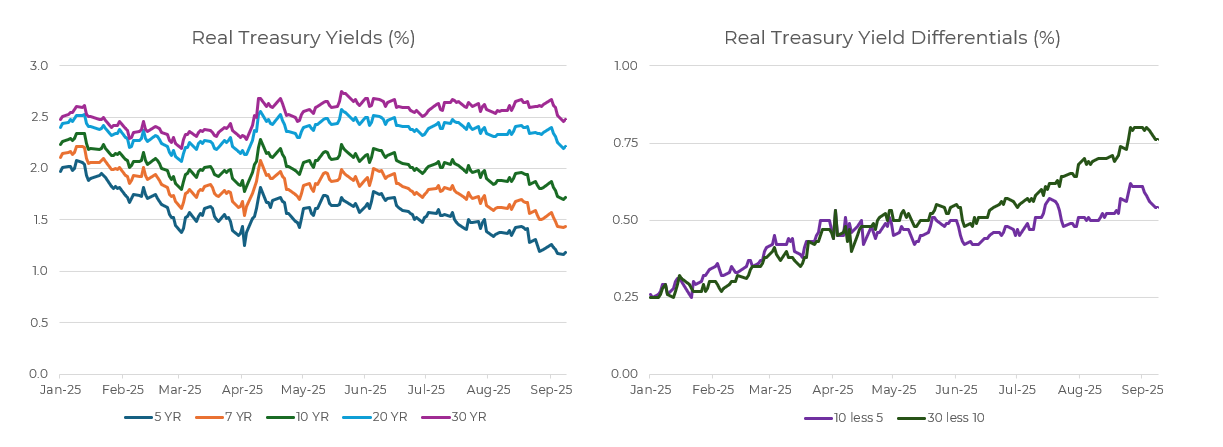
Task: Select the 1.5 label on the yields y-axis
Action: point(39,220)
